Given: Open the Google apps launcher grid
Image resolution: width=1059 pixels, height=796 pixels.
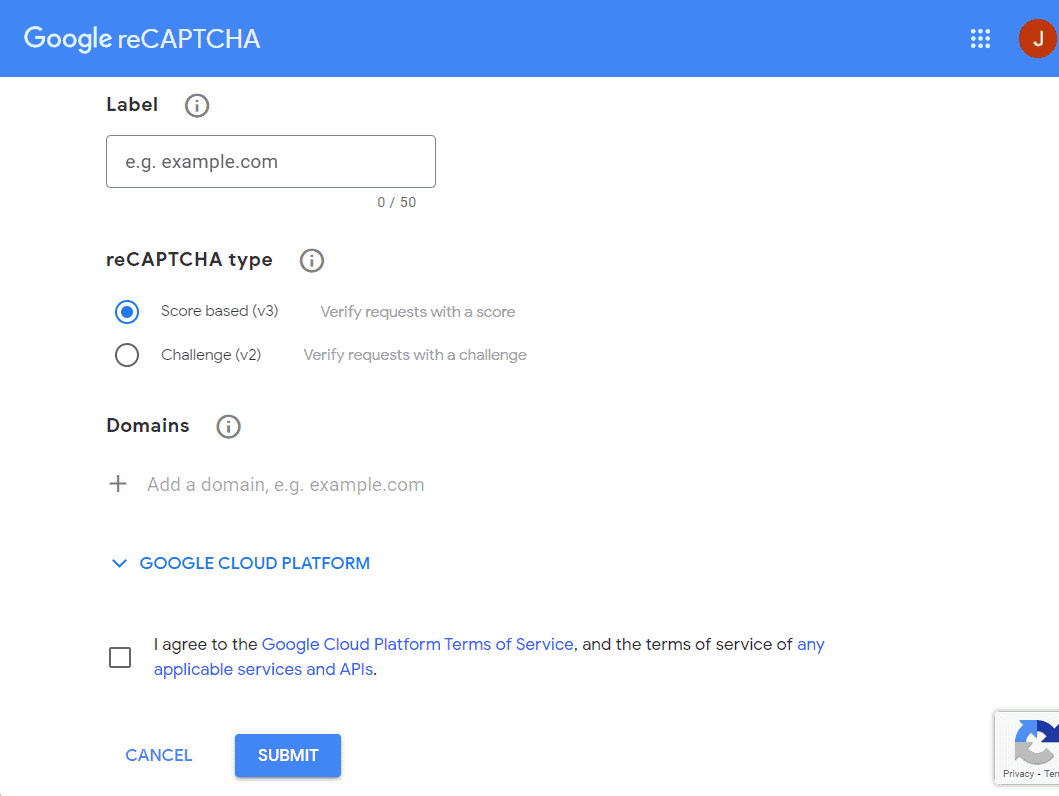Looking at the screenshot, I should (980, 38).
